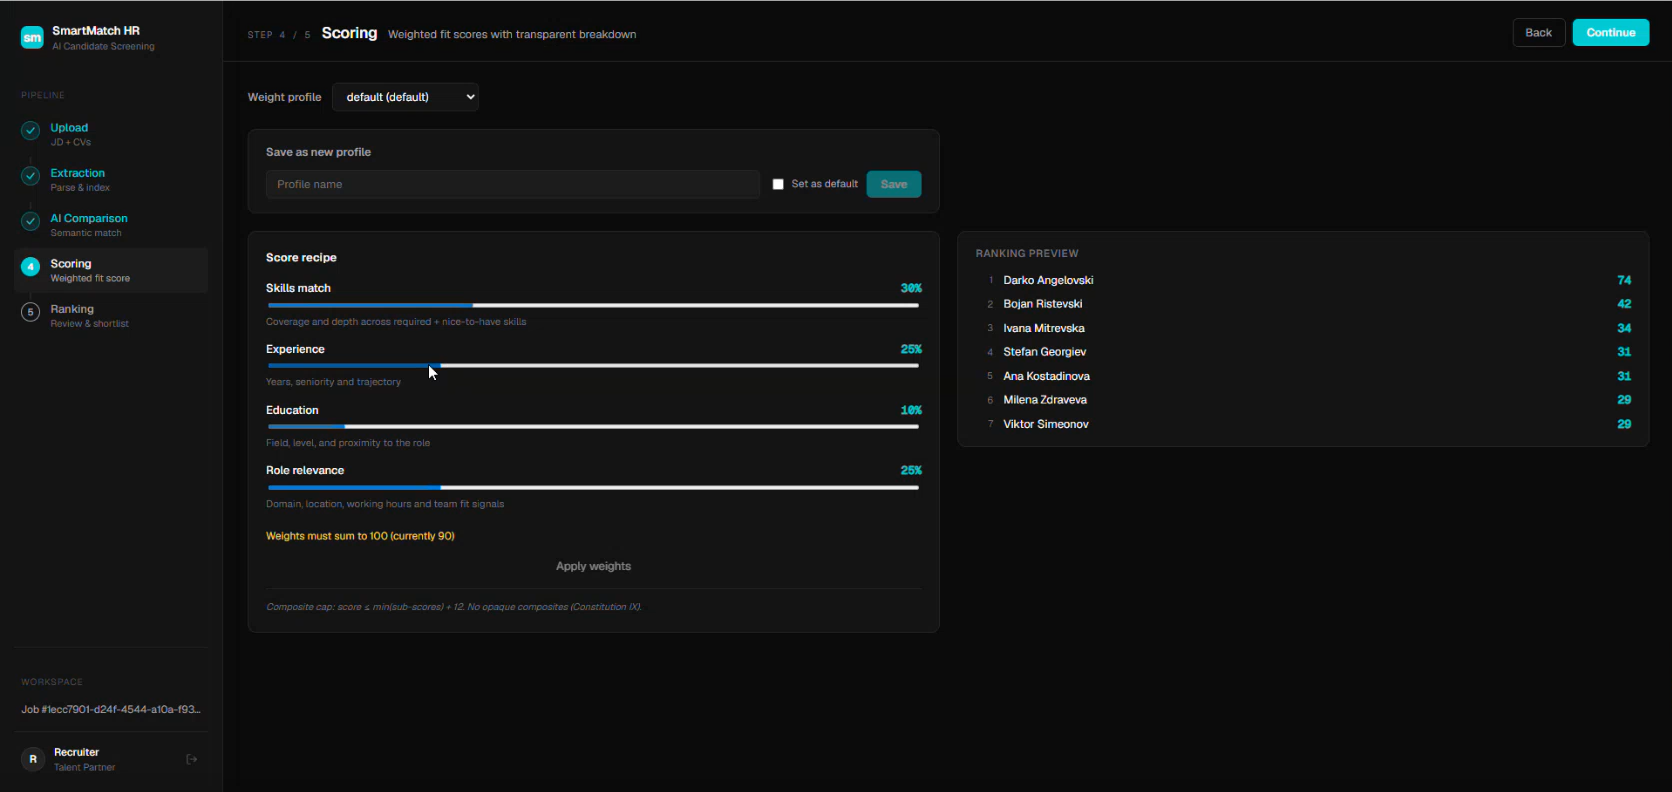Click the Experience 25% value

pos(911,349)
